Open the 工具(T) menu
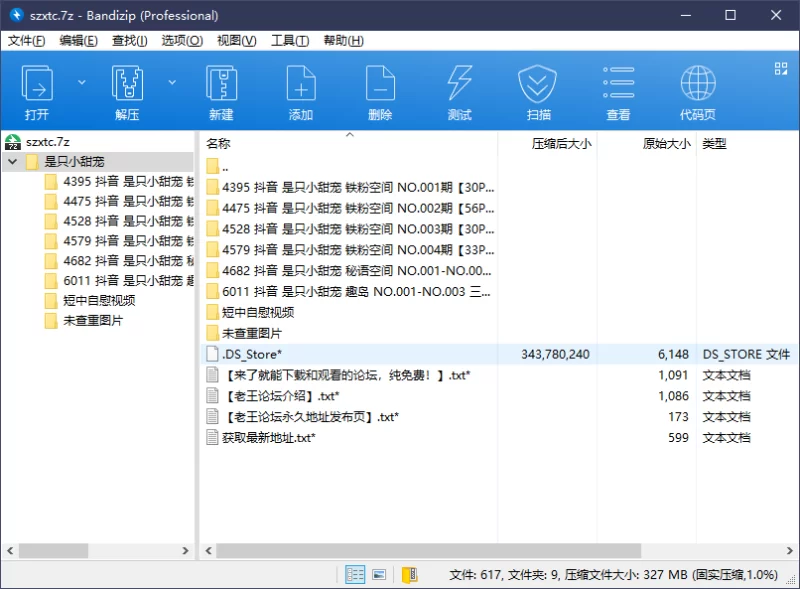 coord(290,41)
